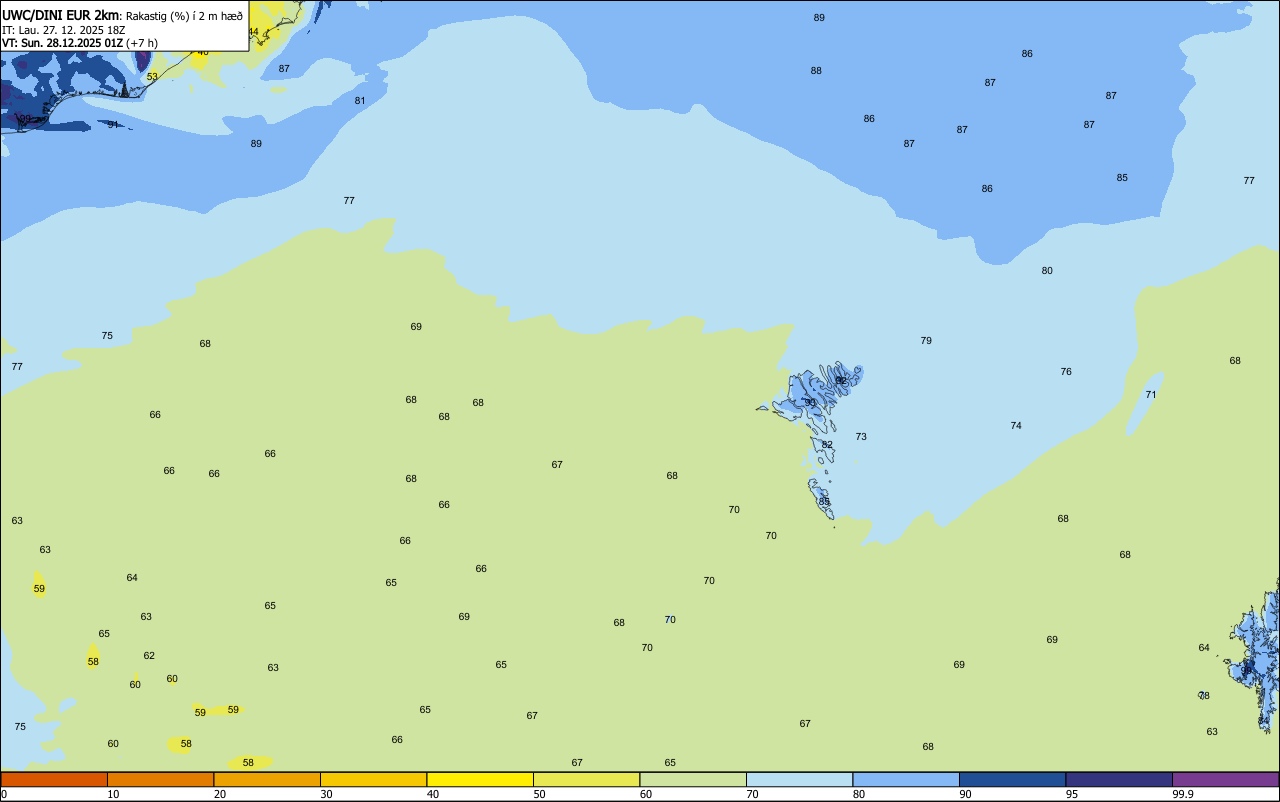Click the "50" legend tick label
The height and width of the screenshot is (802, 1280).
click(x=539, y=794)
